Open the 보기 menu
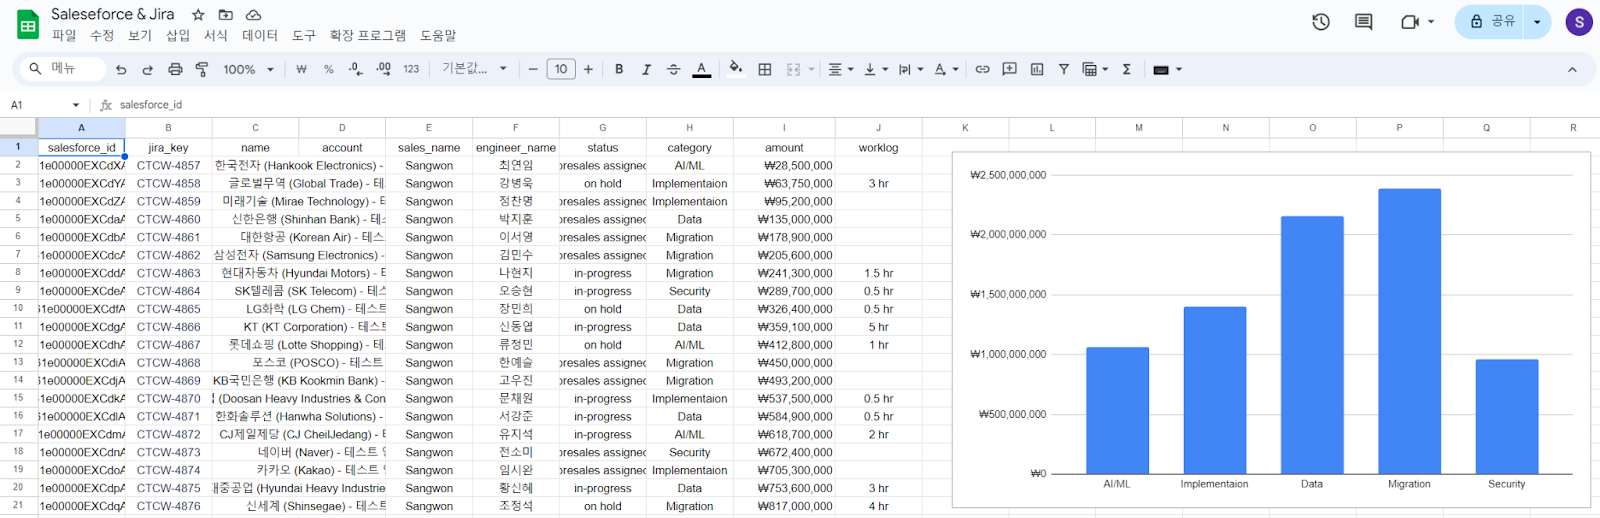The height and width of the screenshot is (518, 1600). tap(140, 35)
